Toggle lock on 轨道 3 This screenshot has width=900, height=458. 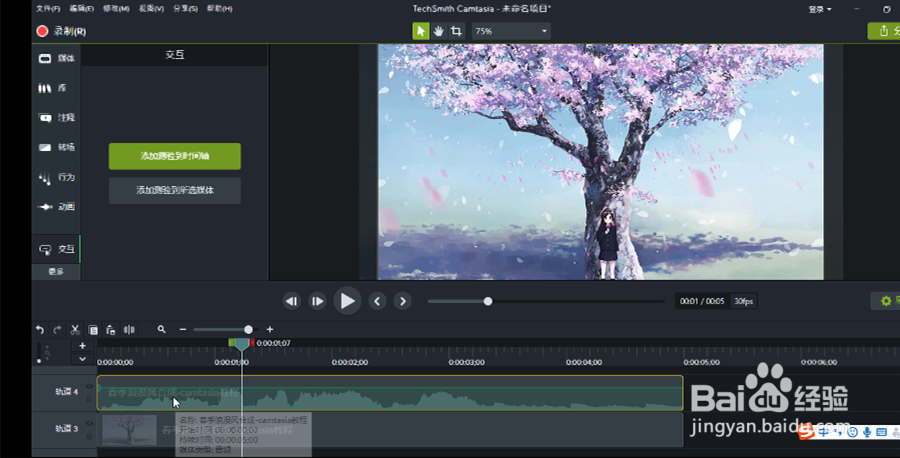pos(89,436)
